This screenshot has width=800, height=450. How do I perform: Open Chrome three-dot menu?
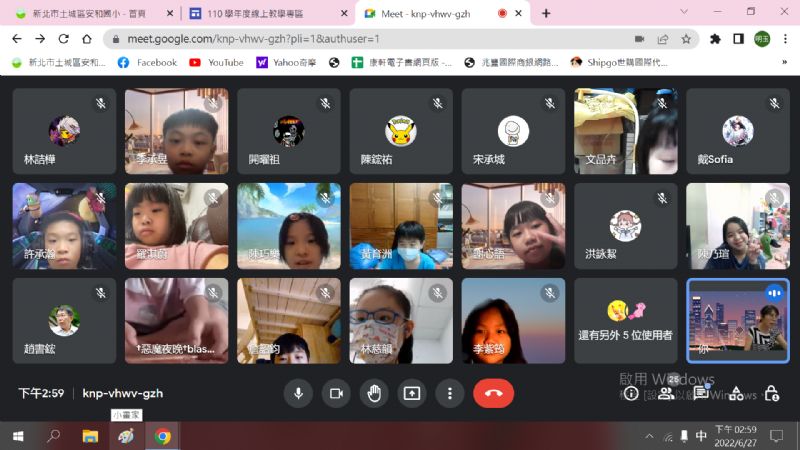(x=785, y=39)
